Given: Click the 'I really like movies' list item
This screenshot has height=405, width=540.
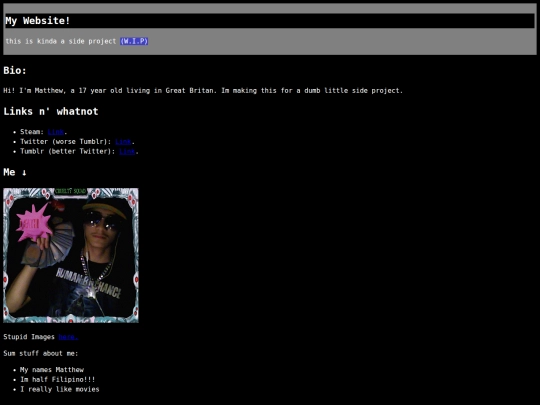Looking at the screenshot, I should click(60, 389).
